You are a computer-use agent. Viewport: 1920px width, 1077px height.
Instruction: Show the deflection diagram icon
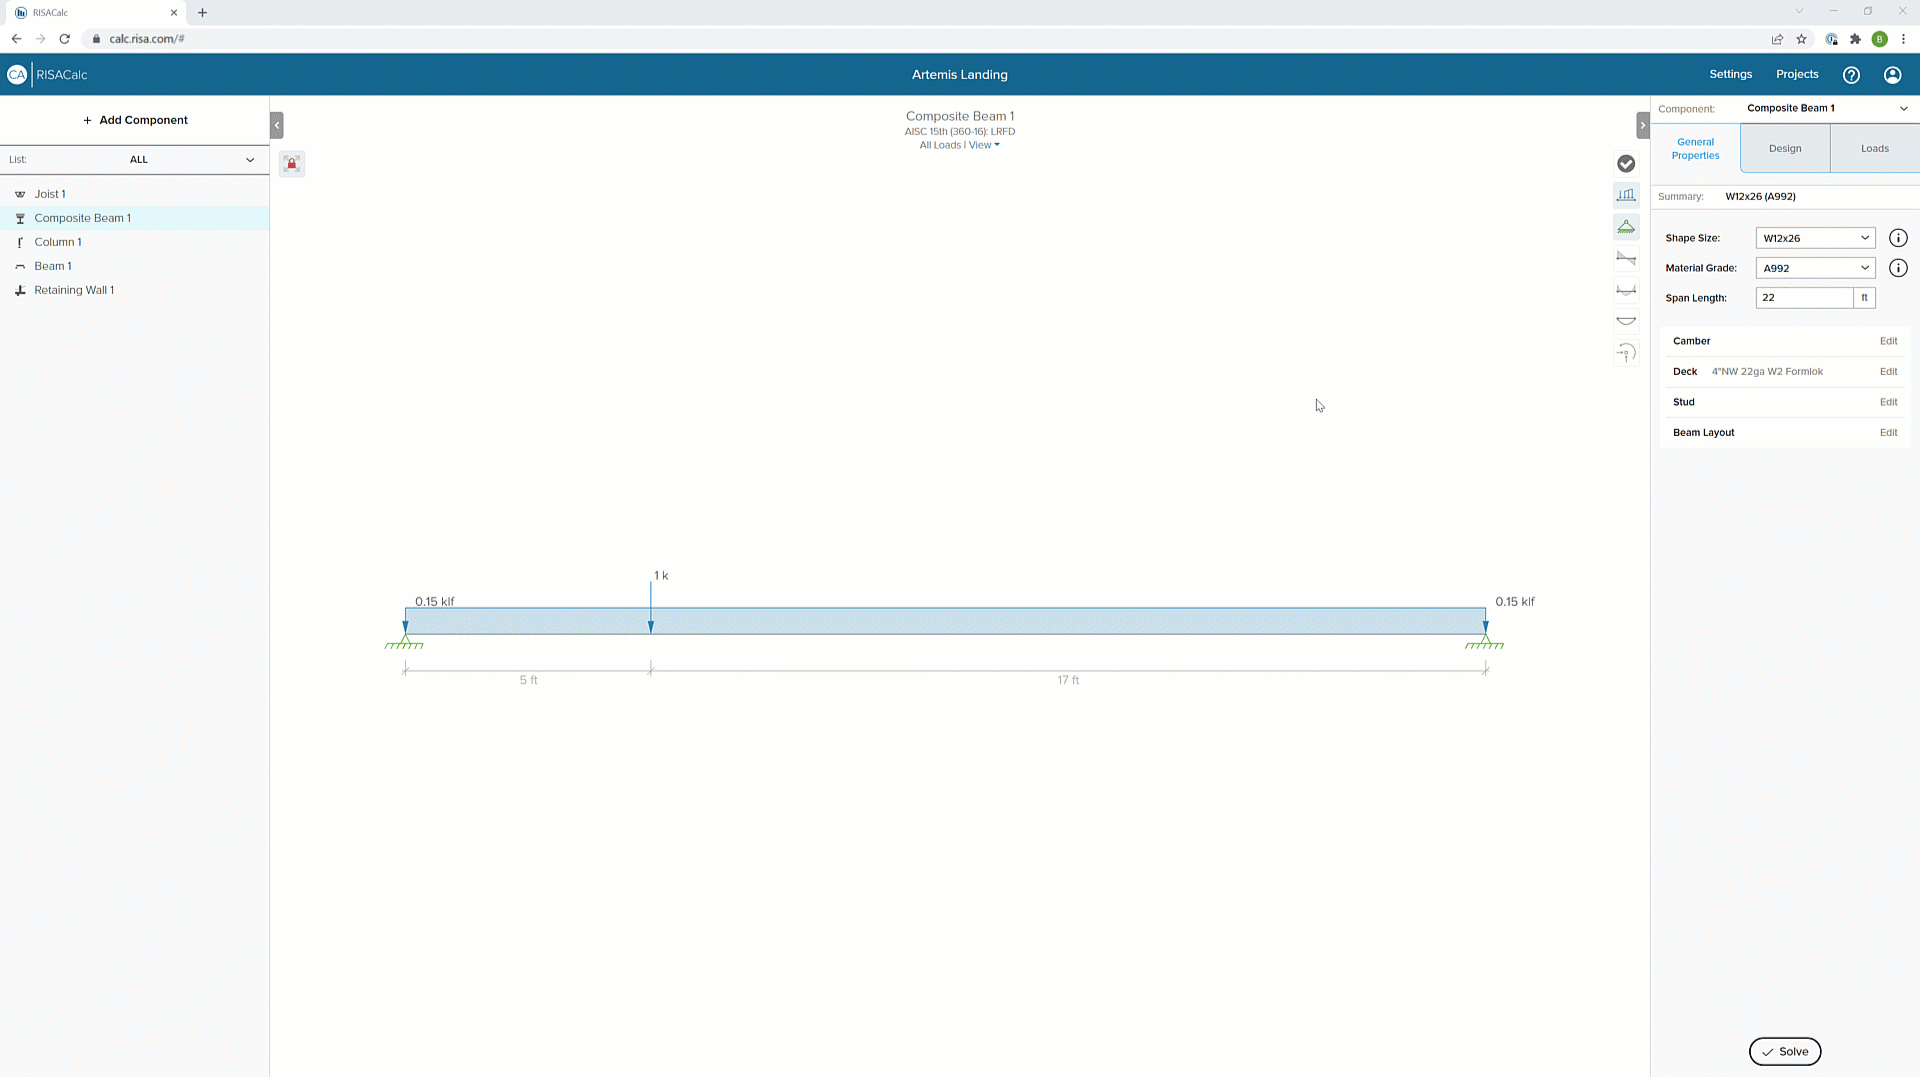[x=1626, y=321]
